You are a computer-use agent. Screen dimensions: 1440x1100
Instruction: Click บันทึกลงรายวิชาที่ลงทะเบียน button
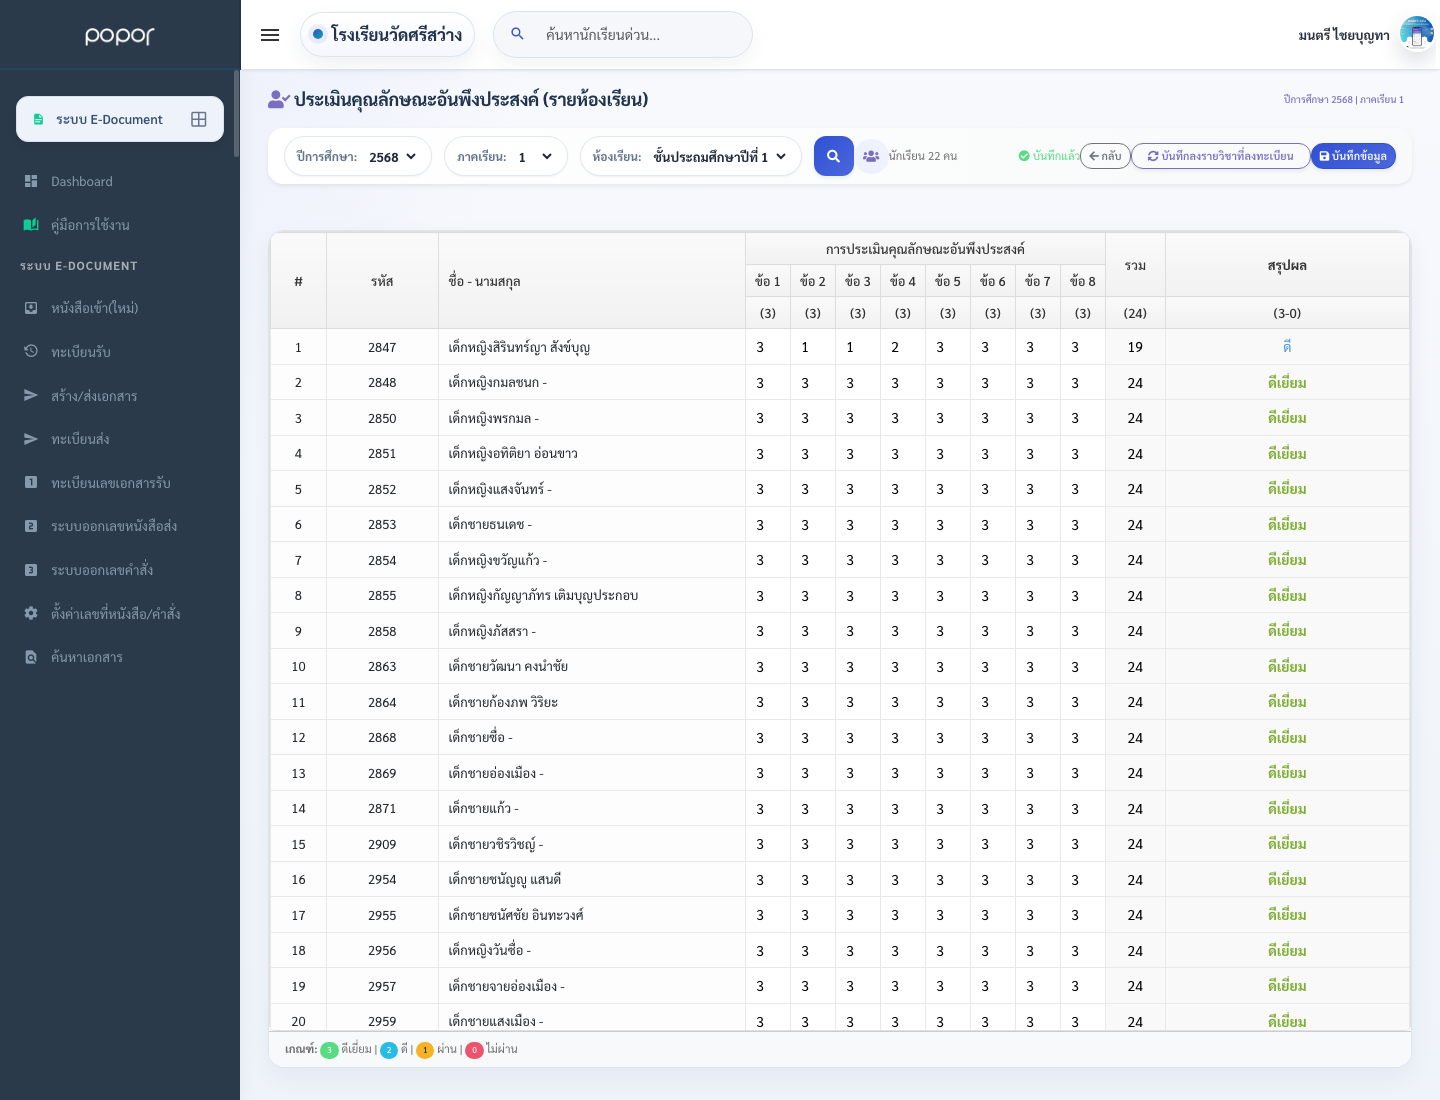coord(1221,156)
